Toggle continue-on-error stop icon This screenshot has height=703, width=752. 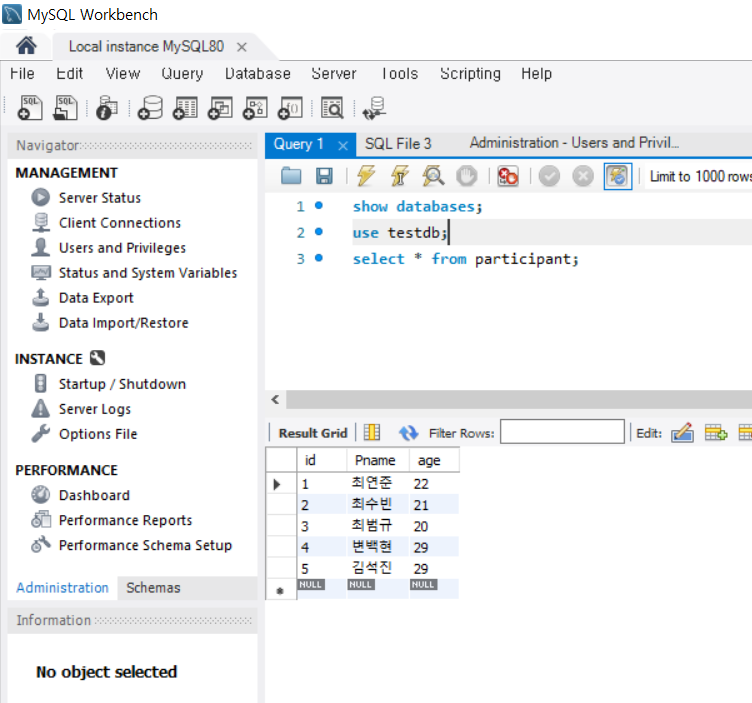tap(508, 176)
